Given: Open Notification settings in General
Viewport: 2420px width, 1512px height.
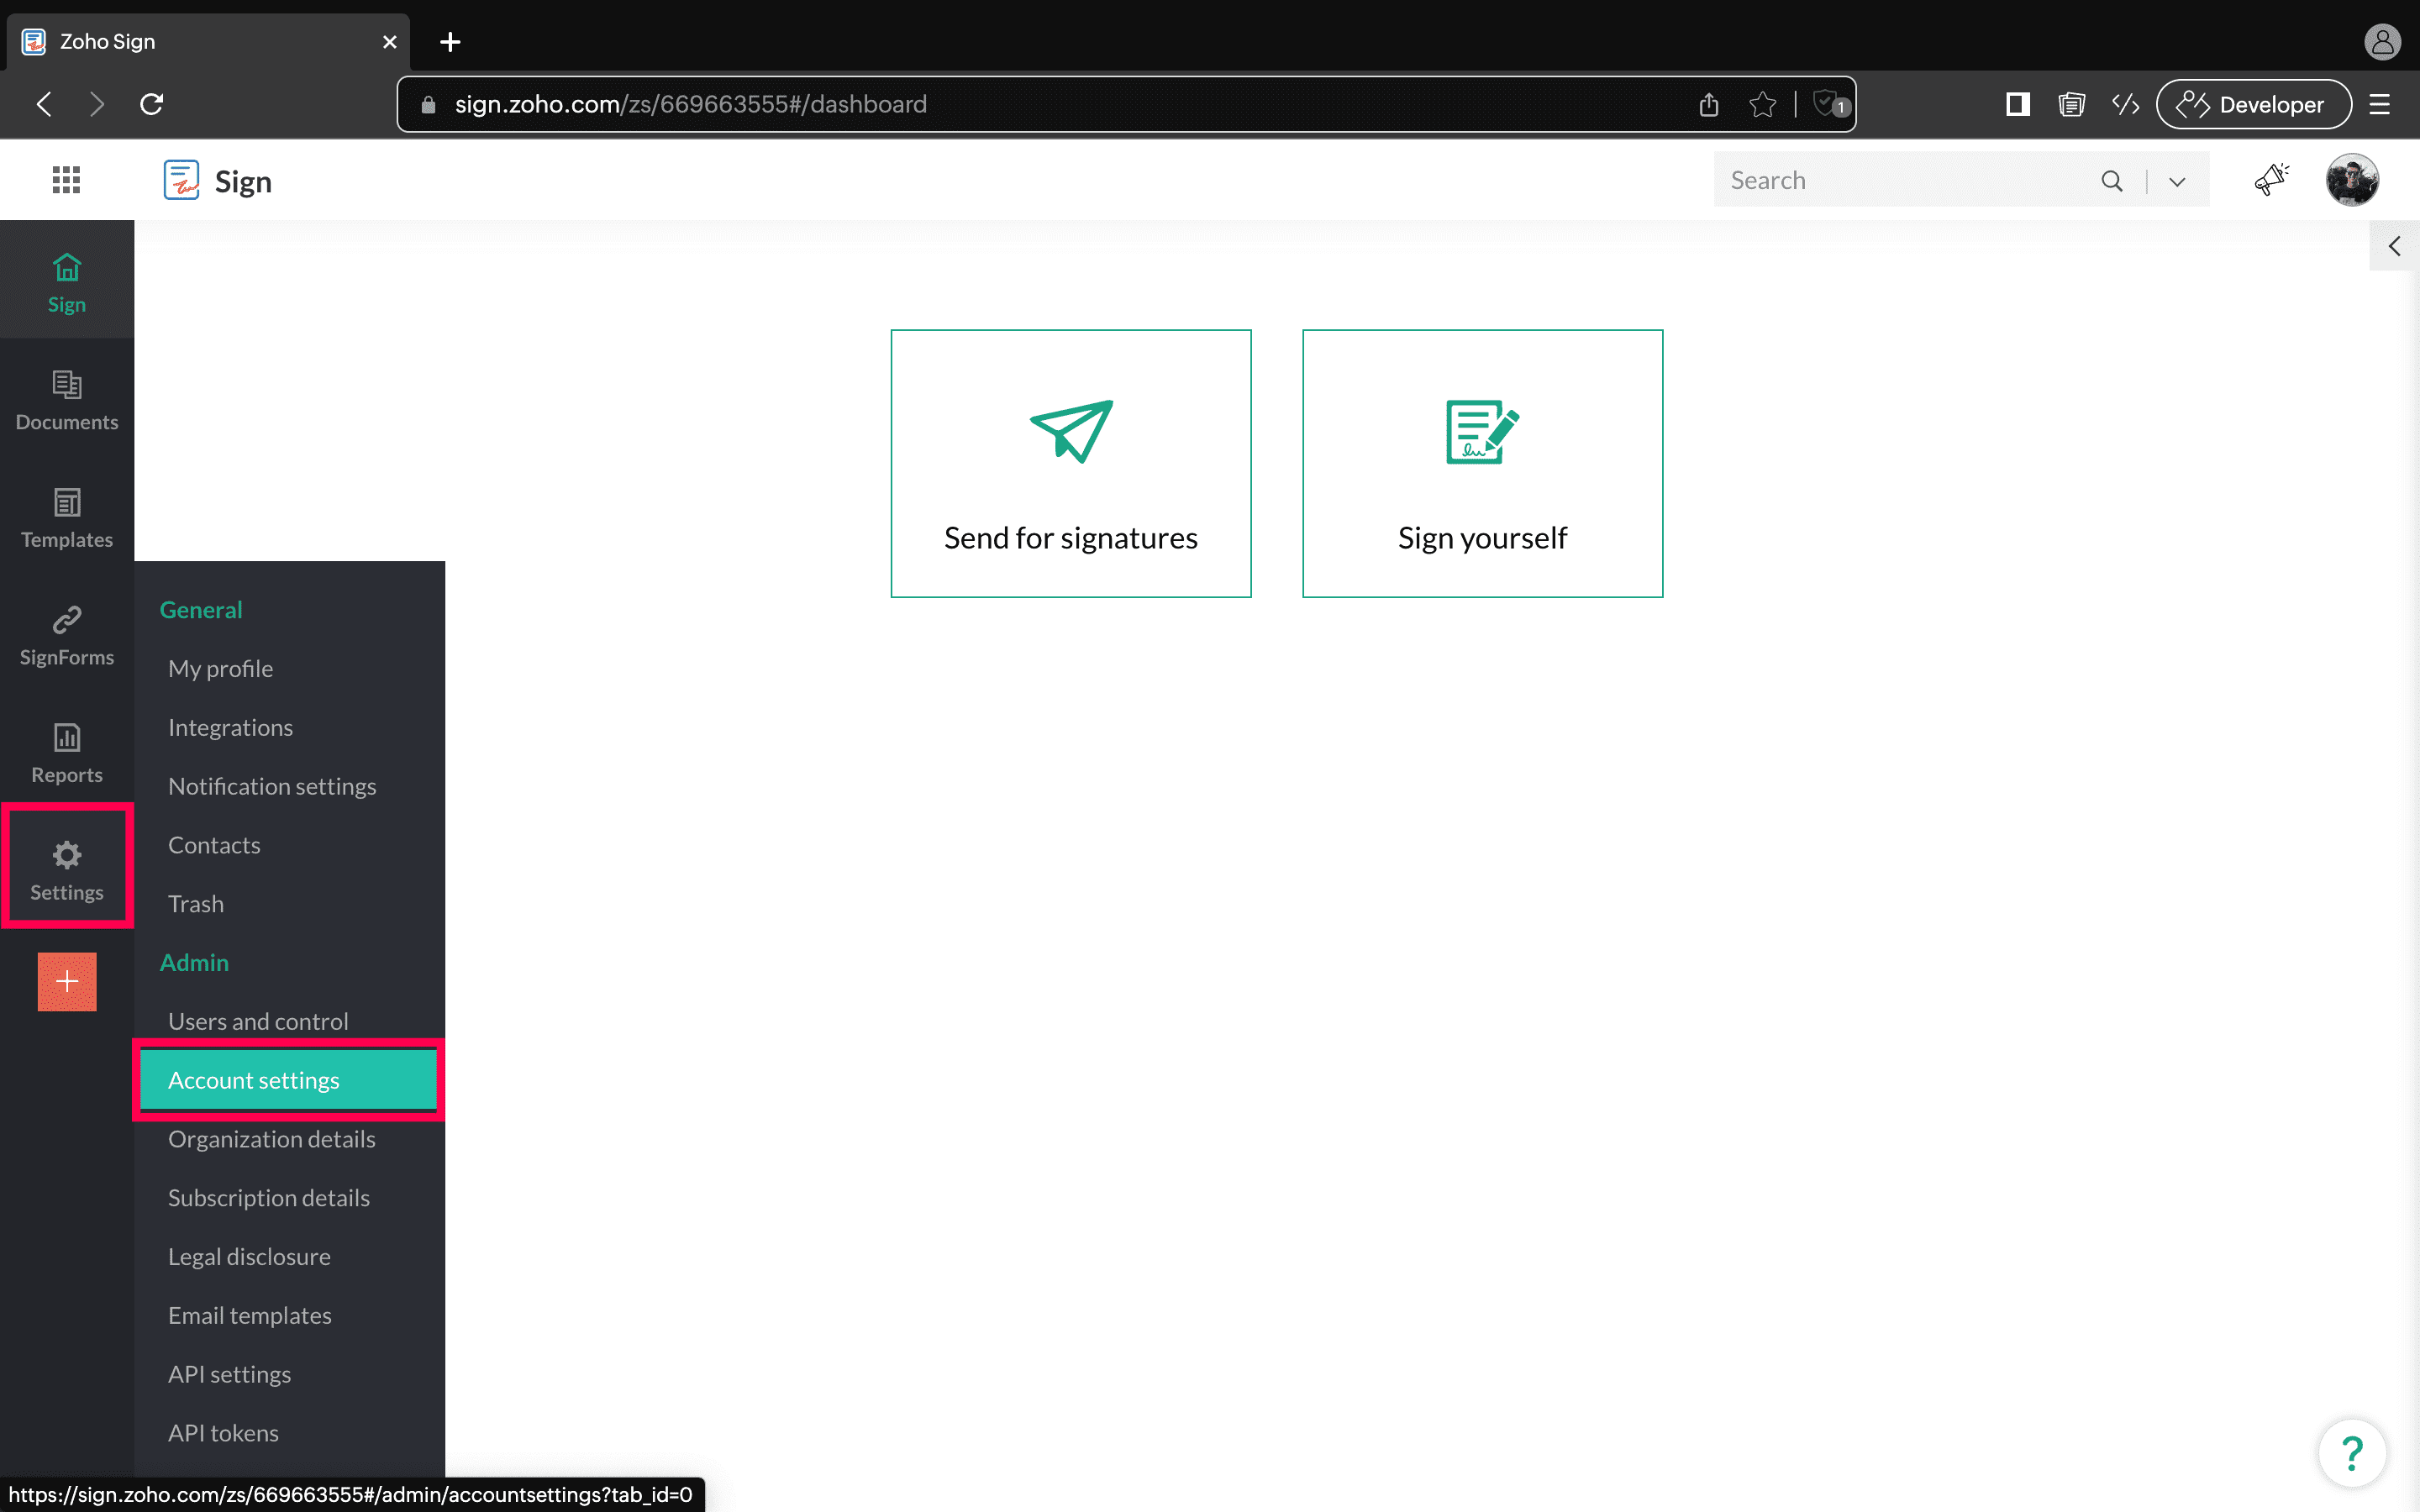Looking at the screenshot, I should point(272,786).
